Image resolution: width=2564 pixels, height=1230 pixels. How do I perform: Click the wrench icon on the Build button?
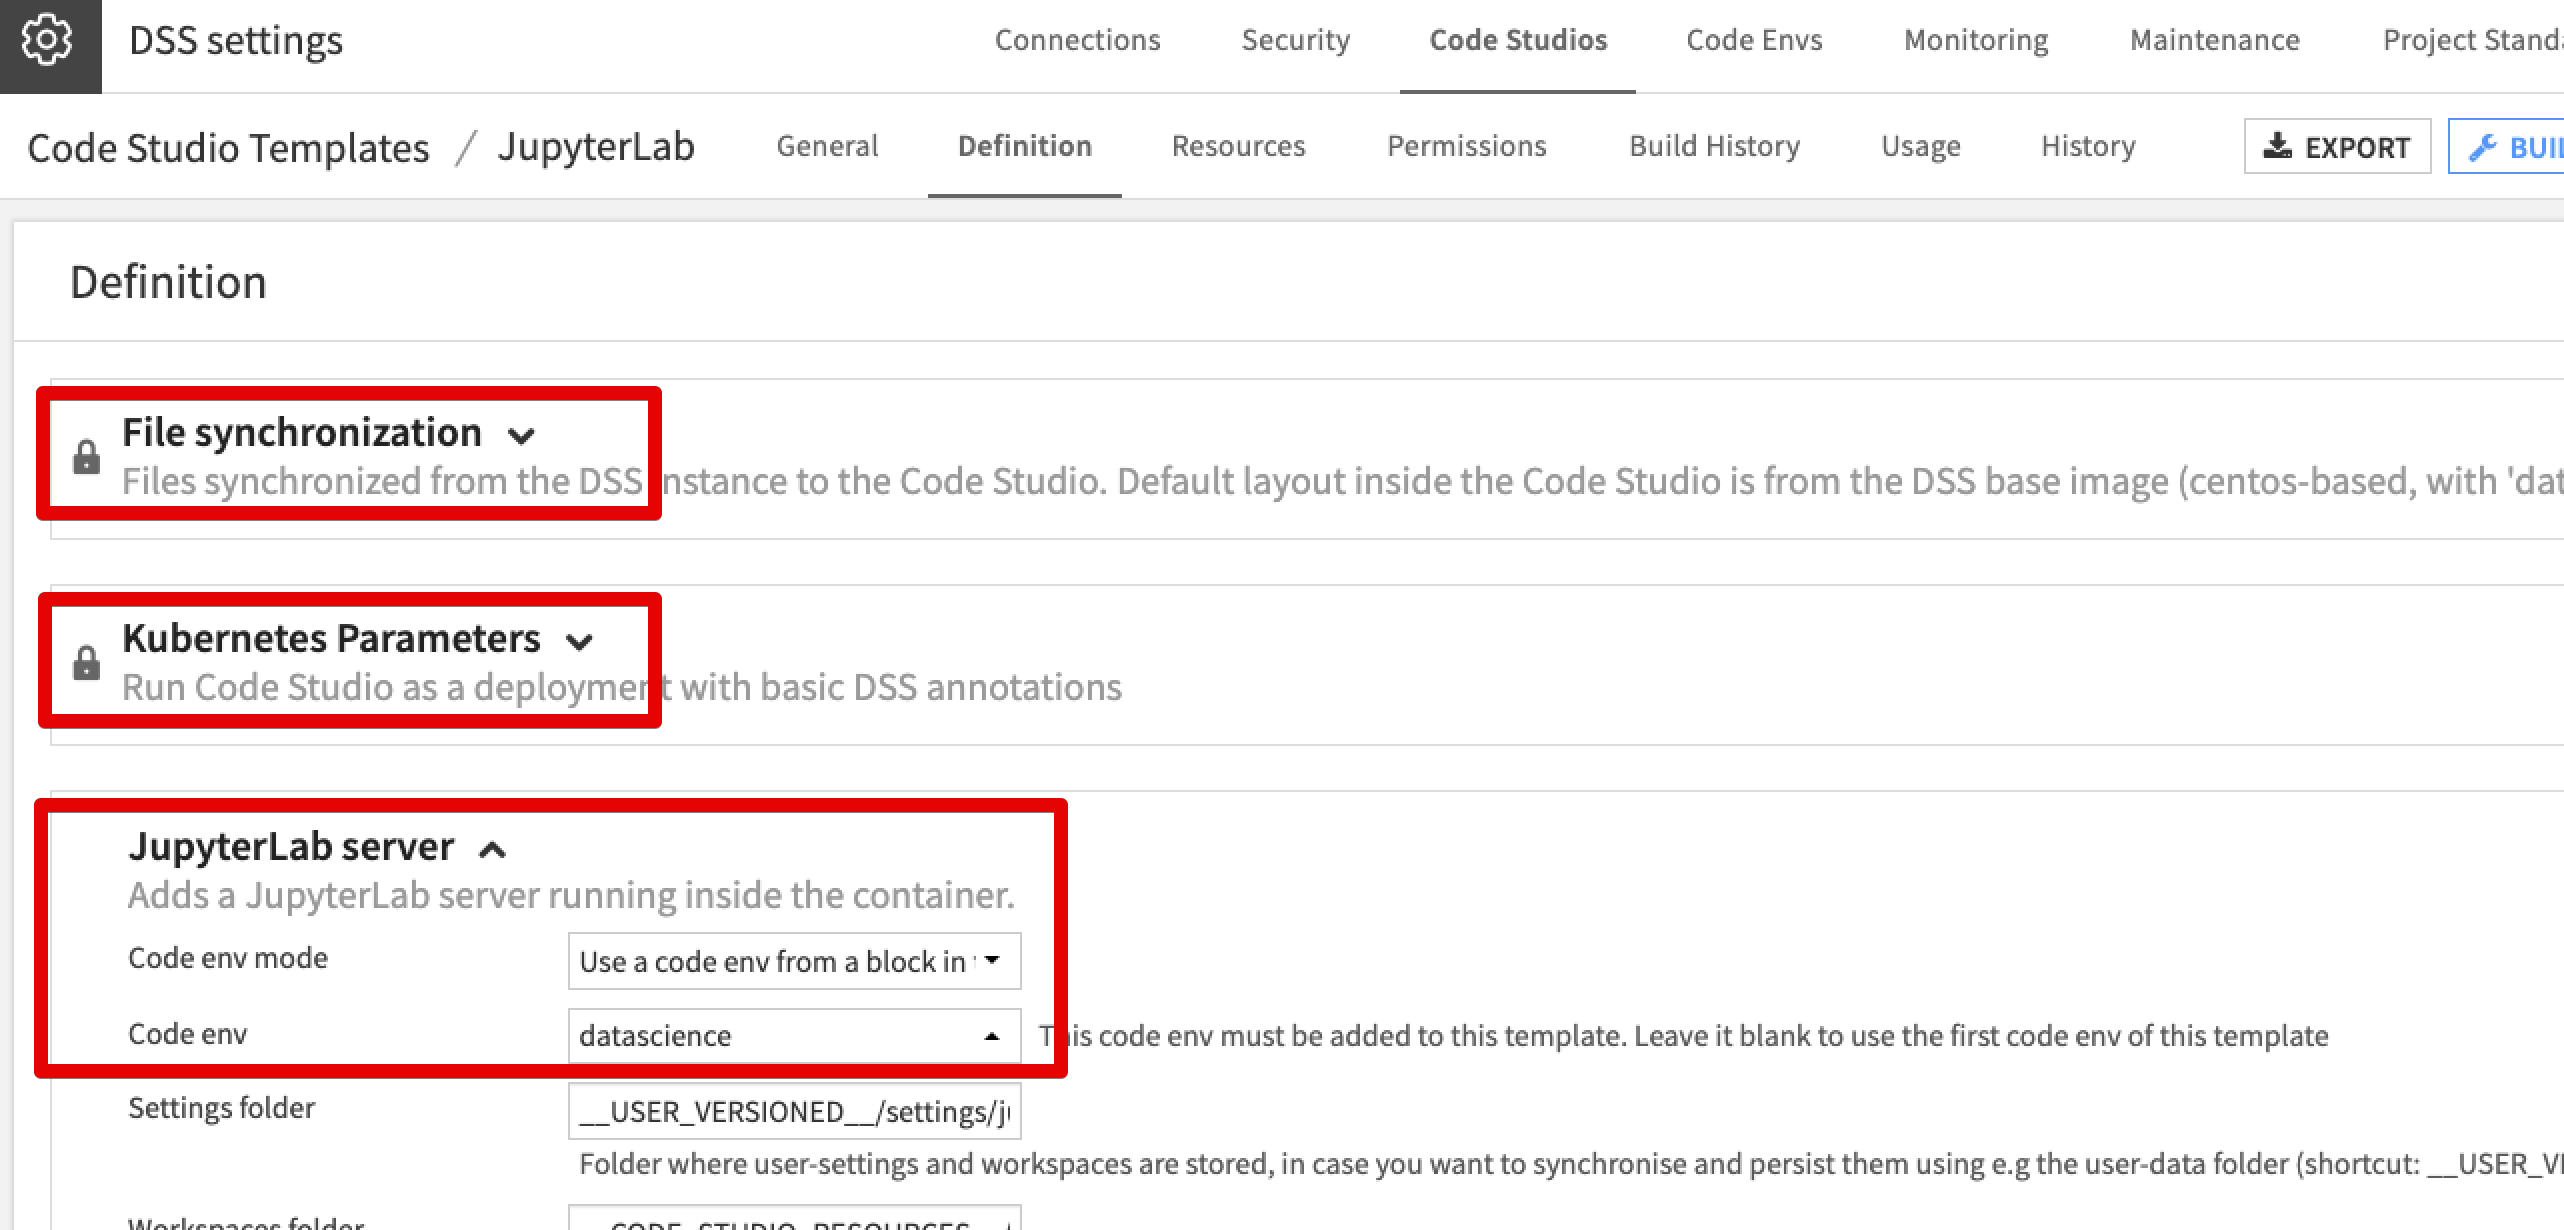2482,147
